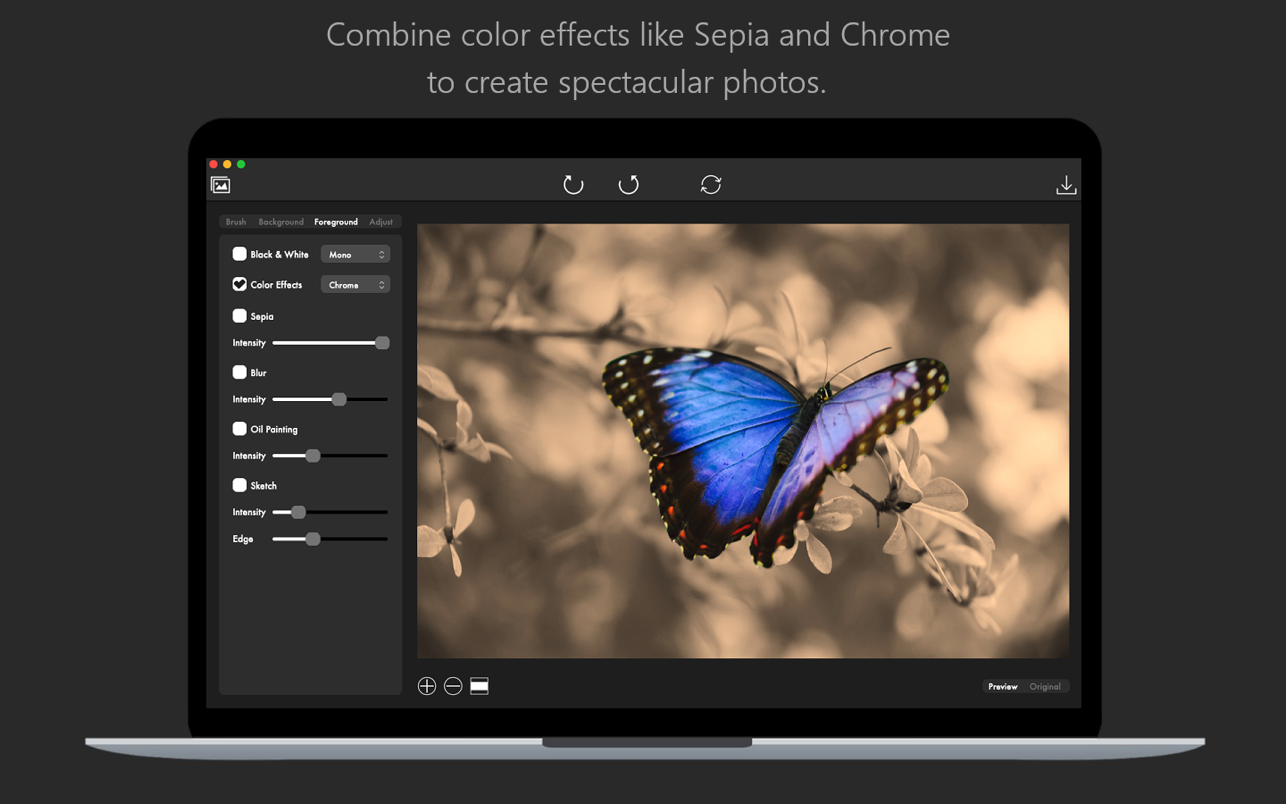
Task: Open the Adjust tab
Action: [381, 222]
